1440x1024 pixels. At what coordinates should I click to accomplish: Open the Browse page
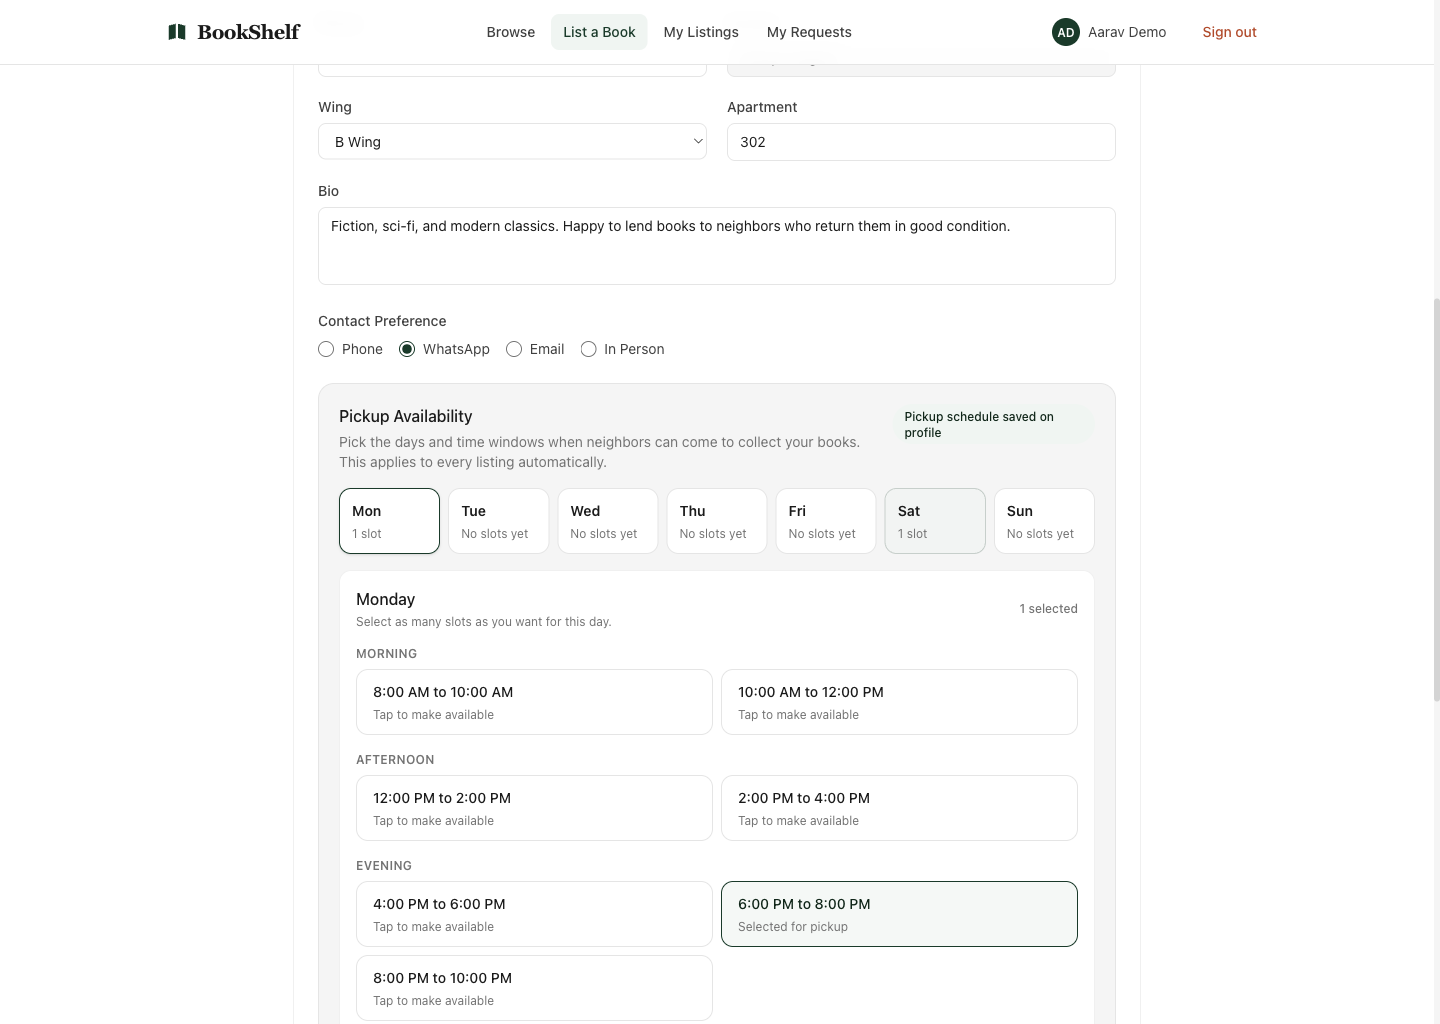(x=510, y=32)
